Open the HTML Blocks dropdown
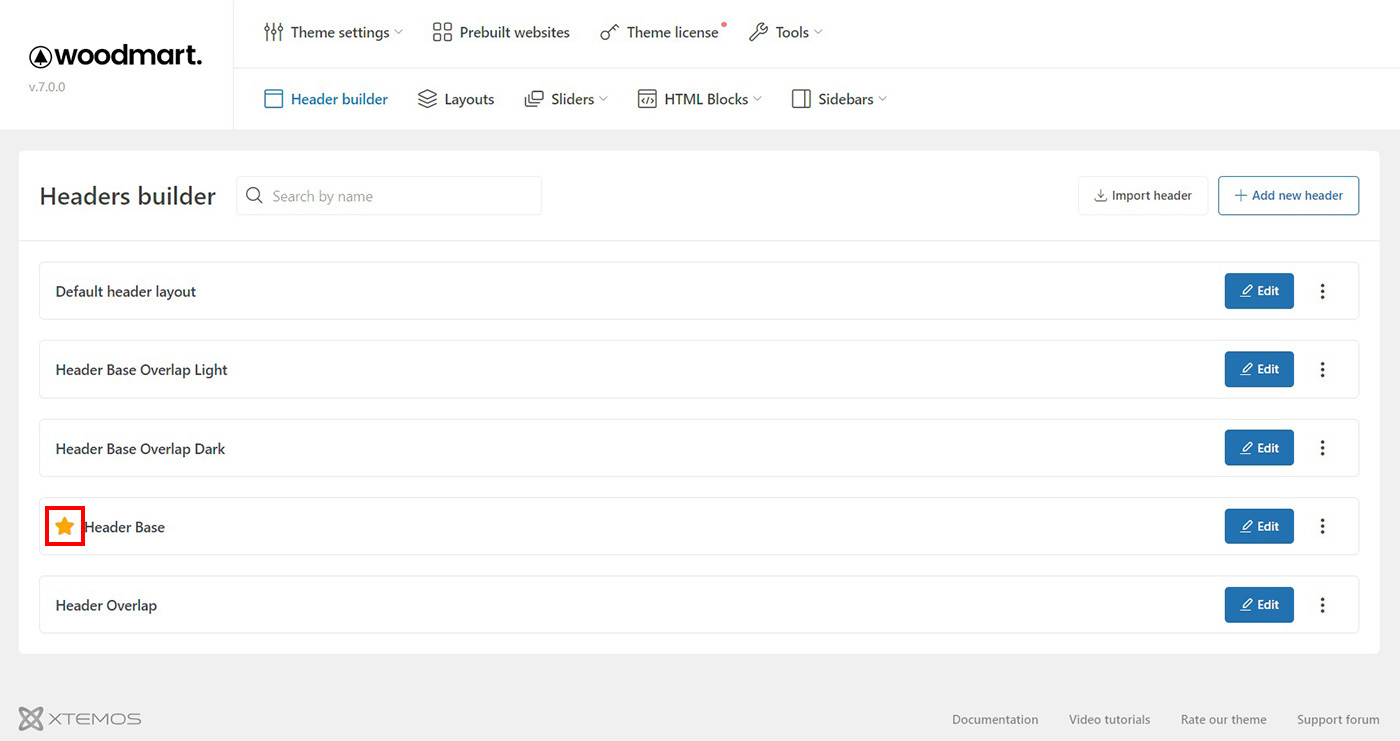The image size is (1400, 741). (x=700, y=99)
